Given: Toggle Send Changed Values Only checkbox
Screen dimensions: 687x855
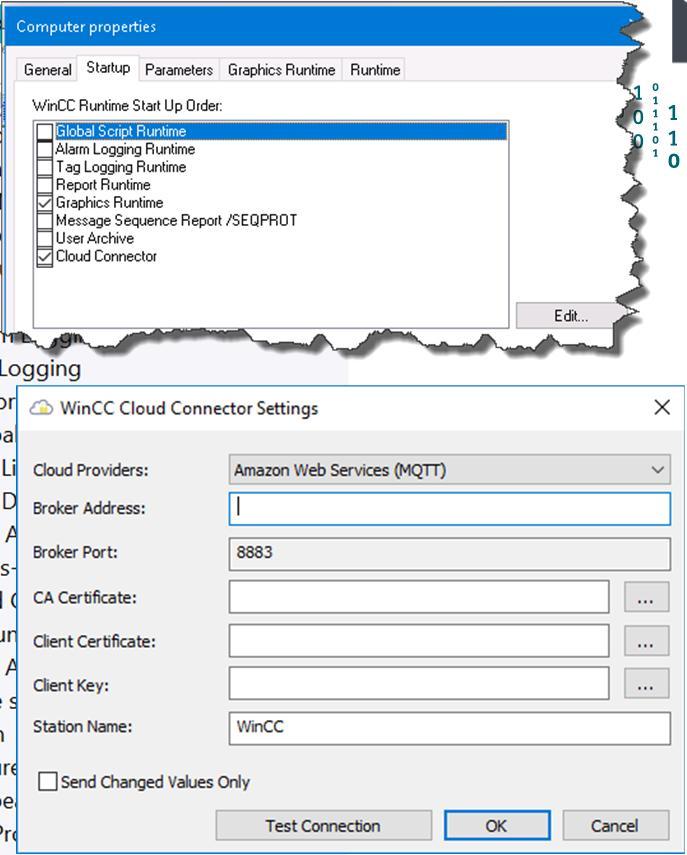Looking at the screenshot, I should (47, 781).
